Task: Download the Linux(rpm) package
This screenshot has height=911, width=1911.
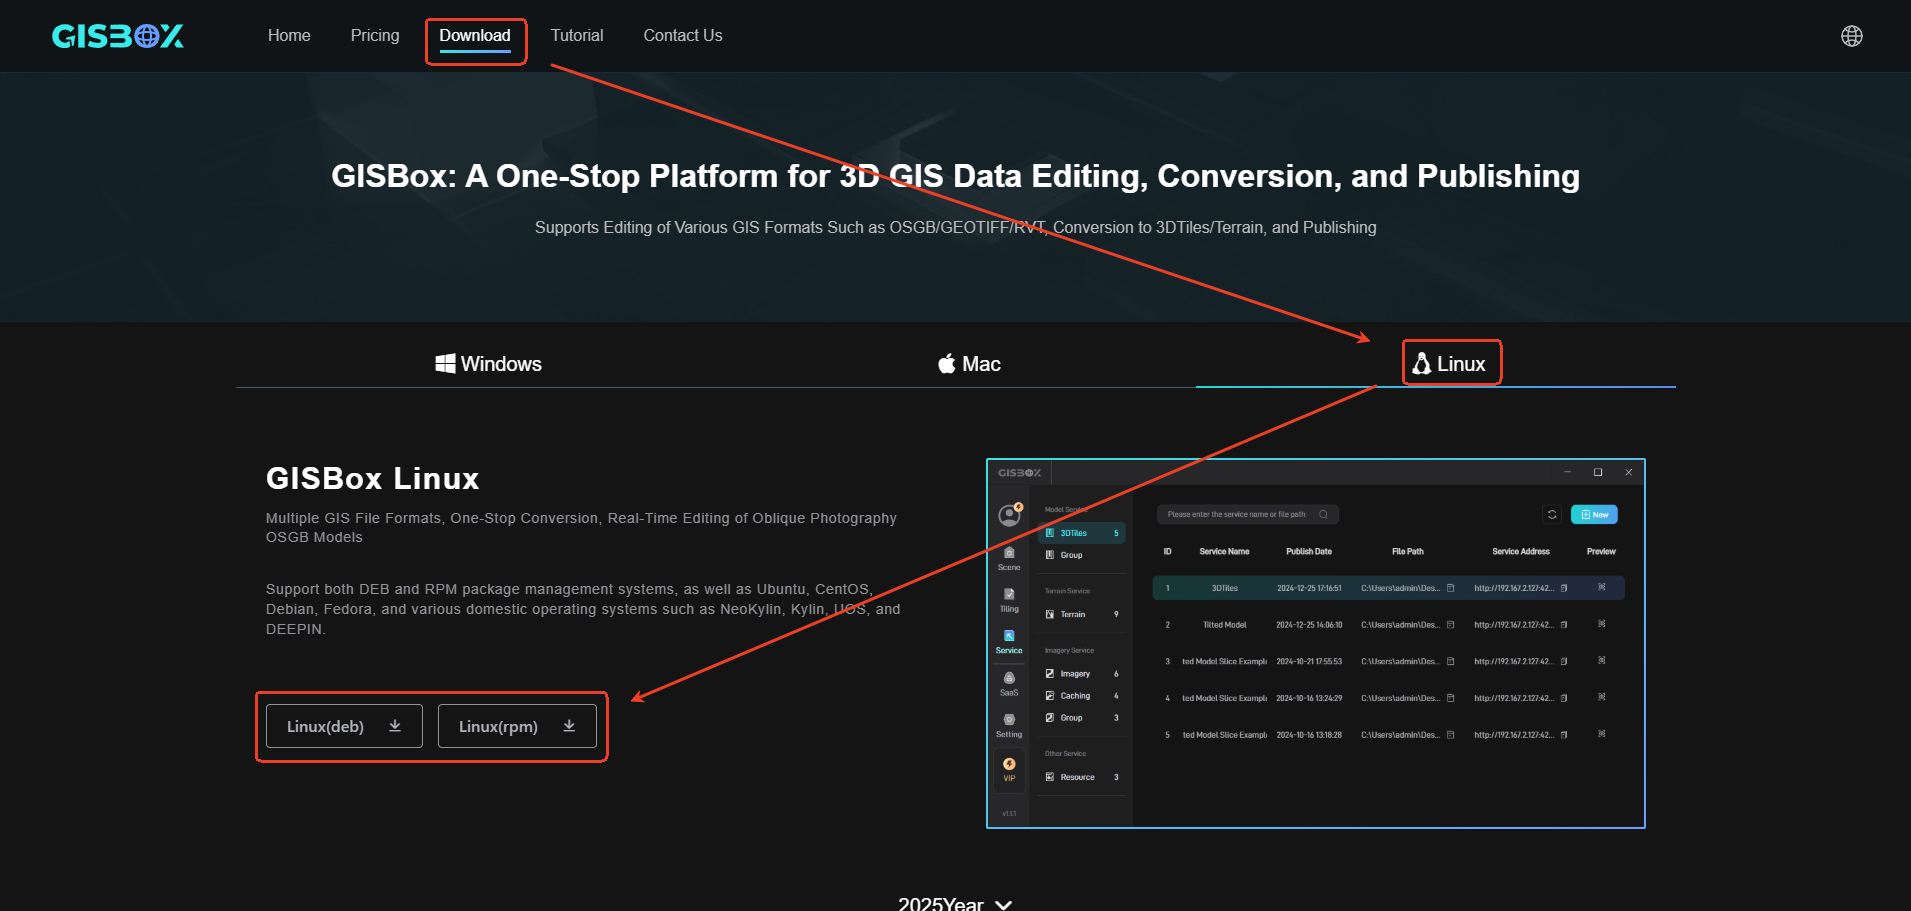Action: pos(517,726)
